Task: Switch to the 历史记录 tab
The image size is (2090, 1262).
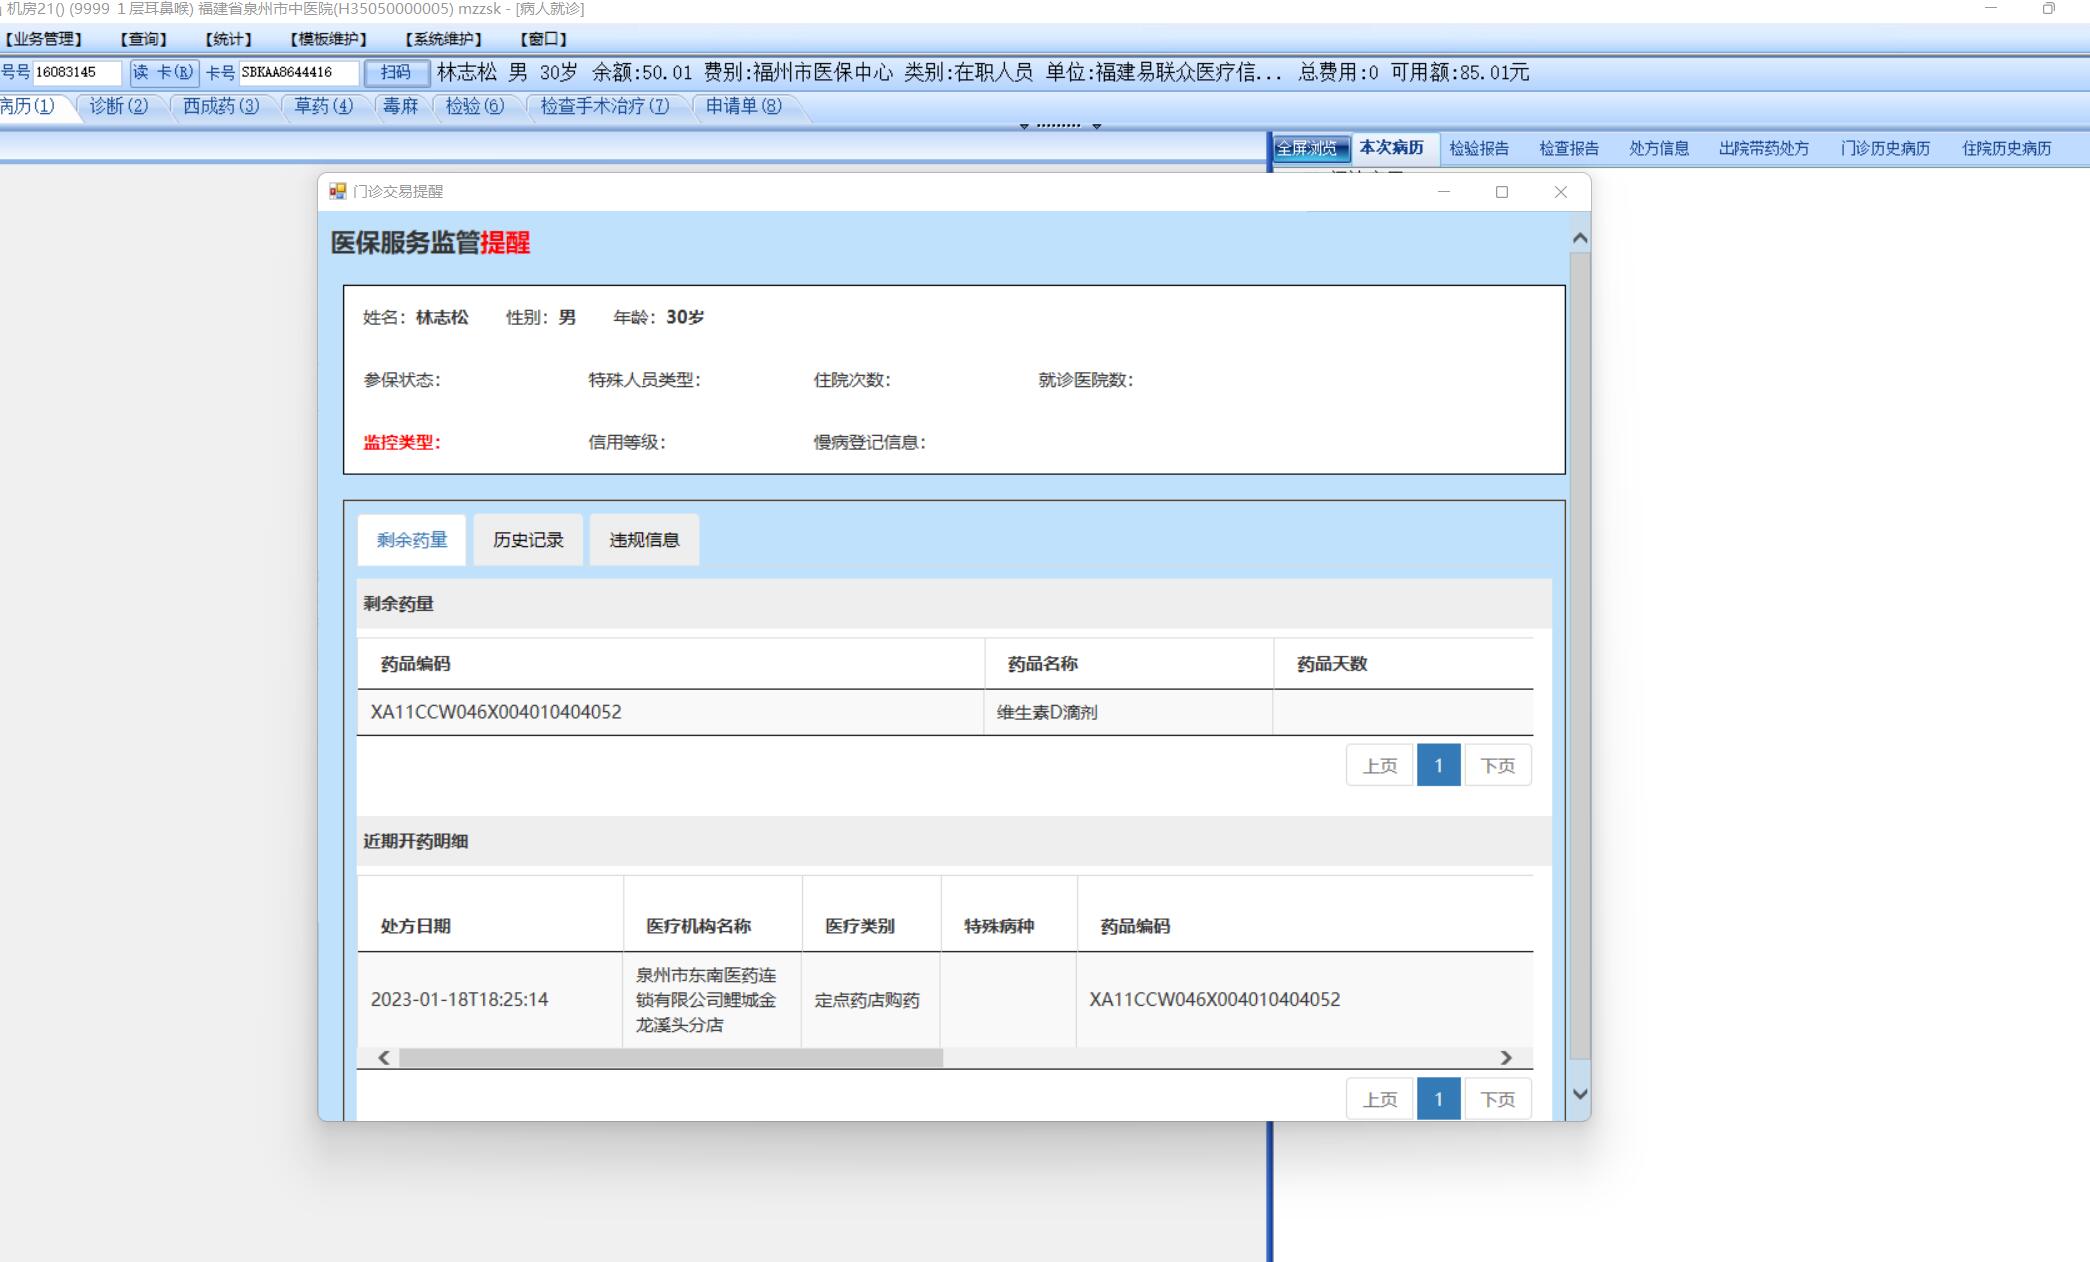Action: [528, 540]
